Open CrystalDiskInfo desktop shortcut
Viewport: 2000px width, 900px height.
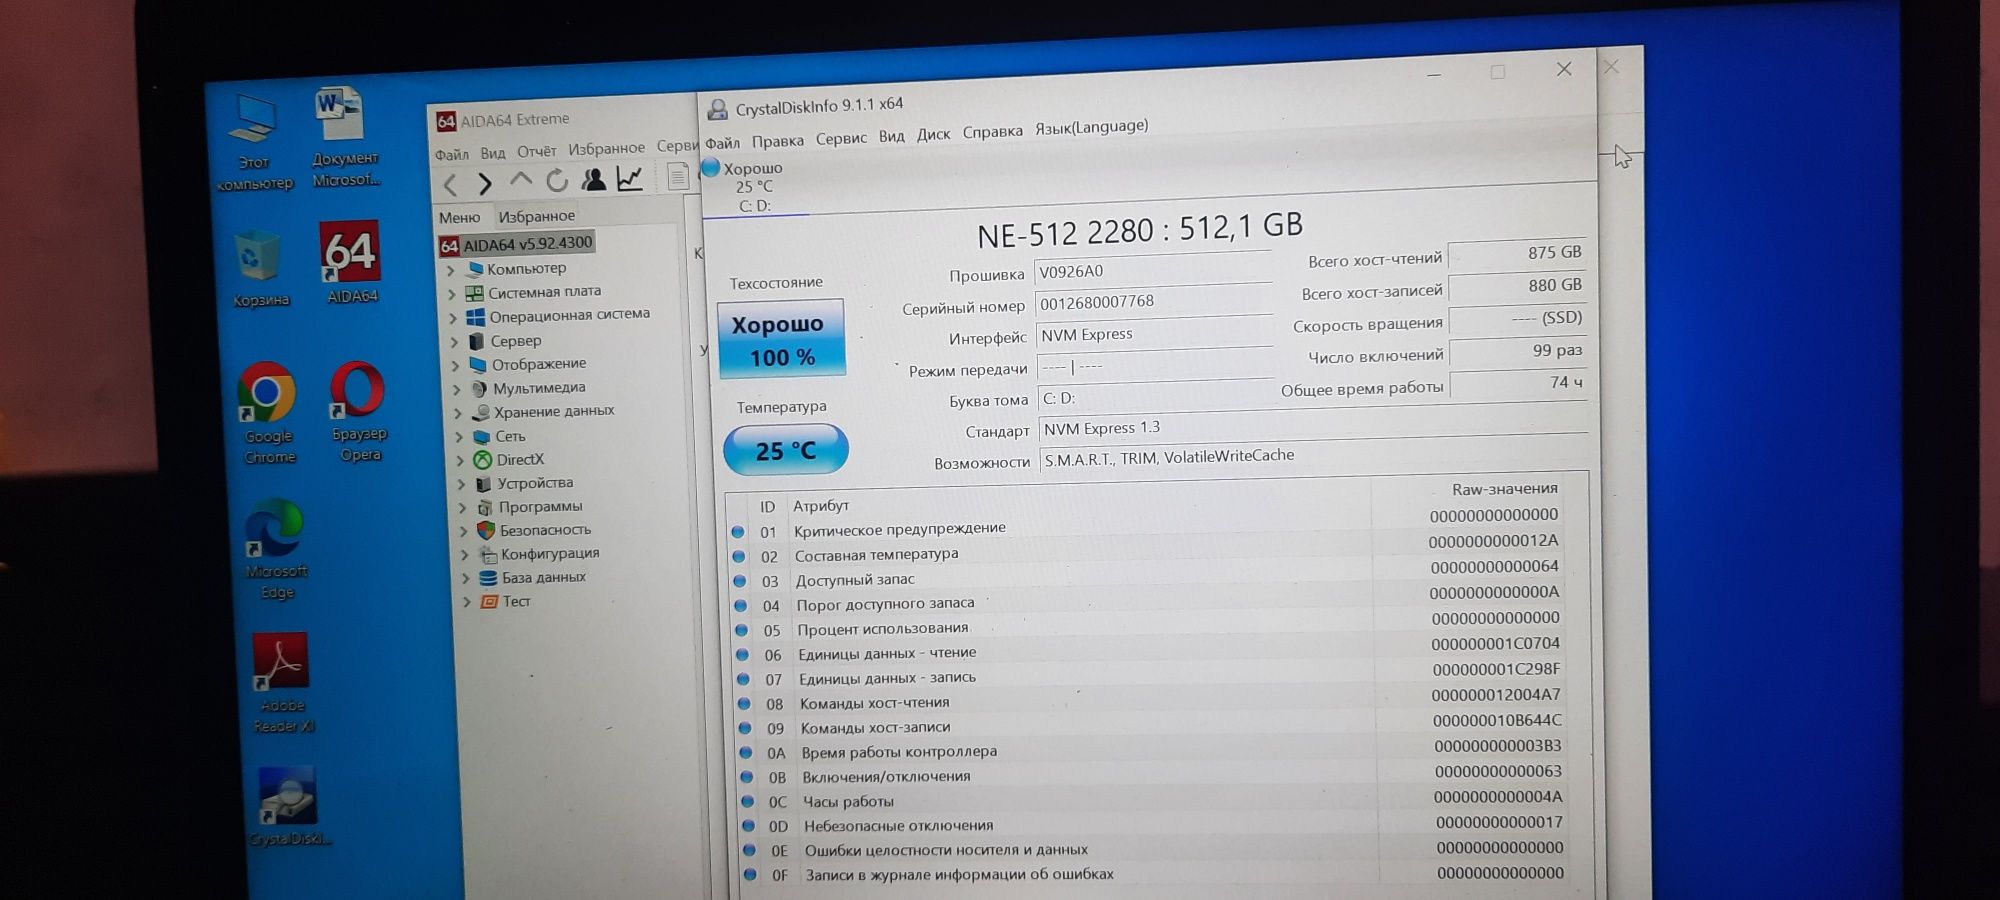coord(289,806)
